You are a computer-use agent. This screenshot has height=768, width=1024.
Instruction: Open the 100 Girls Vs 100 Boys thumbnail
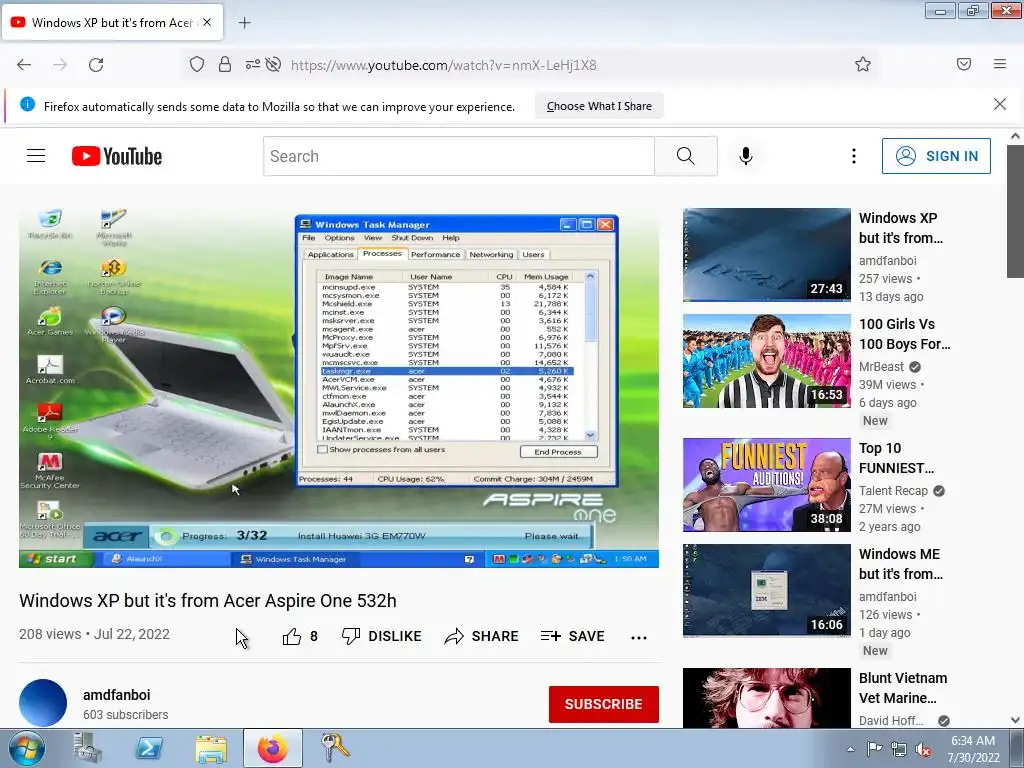(767, 361)
